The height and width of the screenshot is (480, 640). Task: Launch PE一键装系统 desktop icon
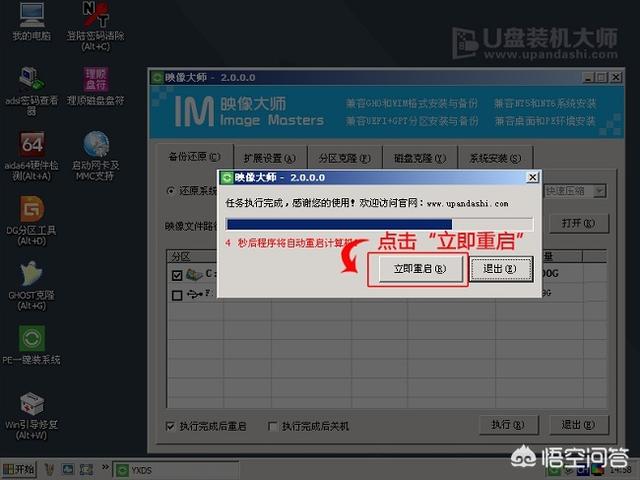pyautogui.click(x=31, y=345)
